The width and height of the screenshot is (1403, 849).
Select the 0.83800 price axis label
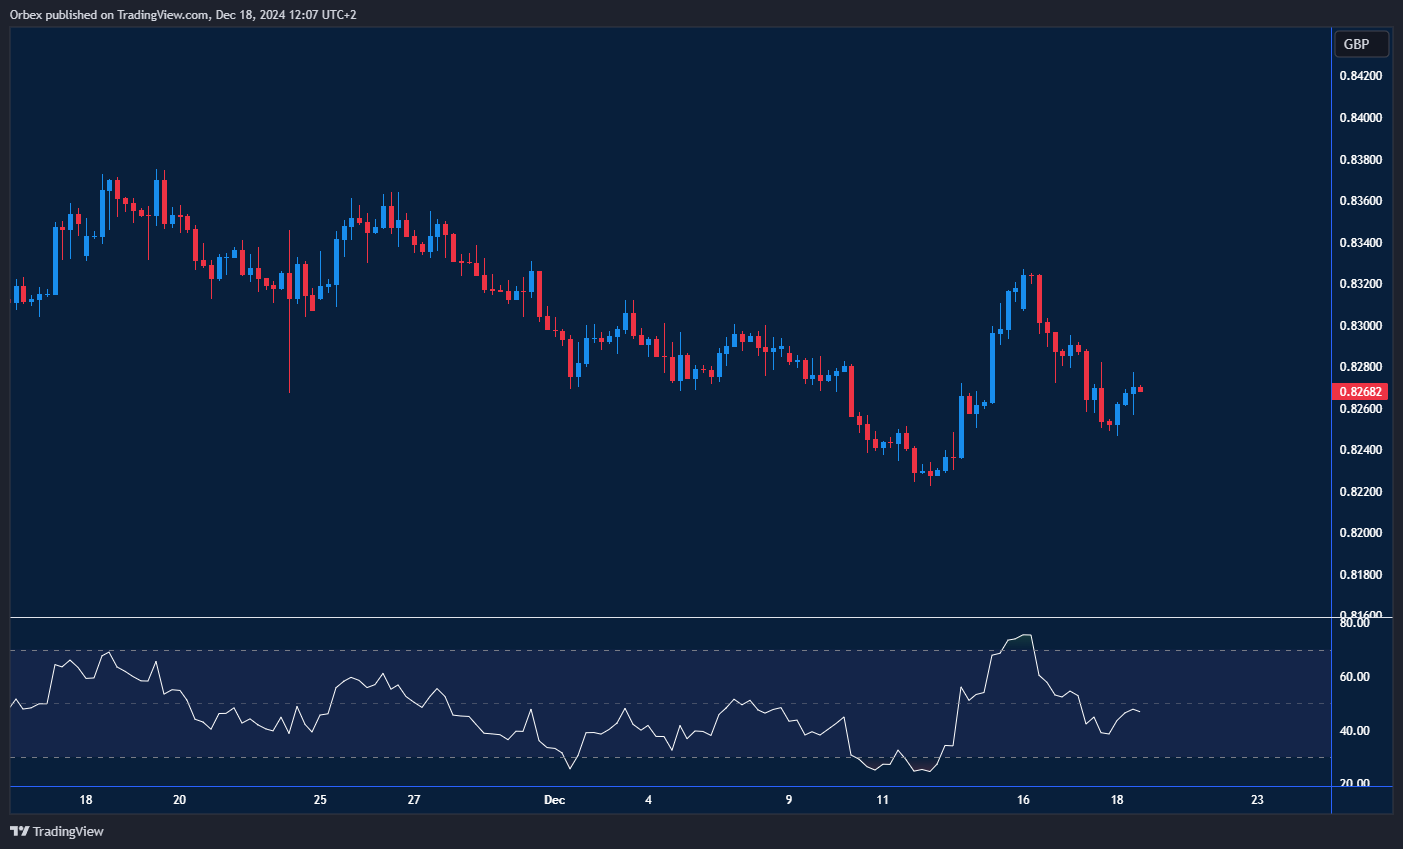(x=1360, y=160)
